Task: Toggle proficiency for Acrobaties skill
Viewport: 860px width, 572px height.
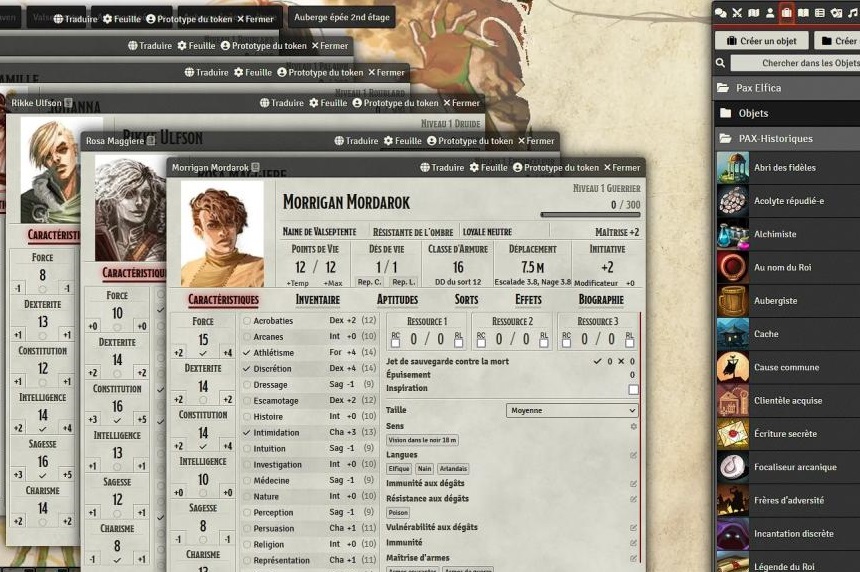Action: (x=247, y=321)
